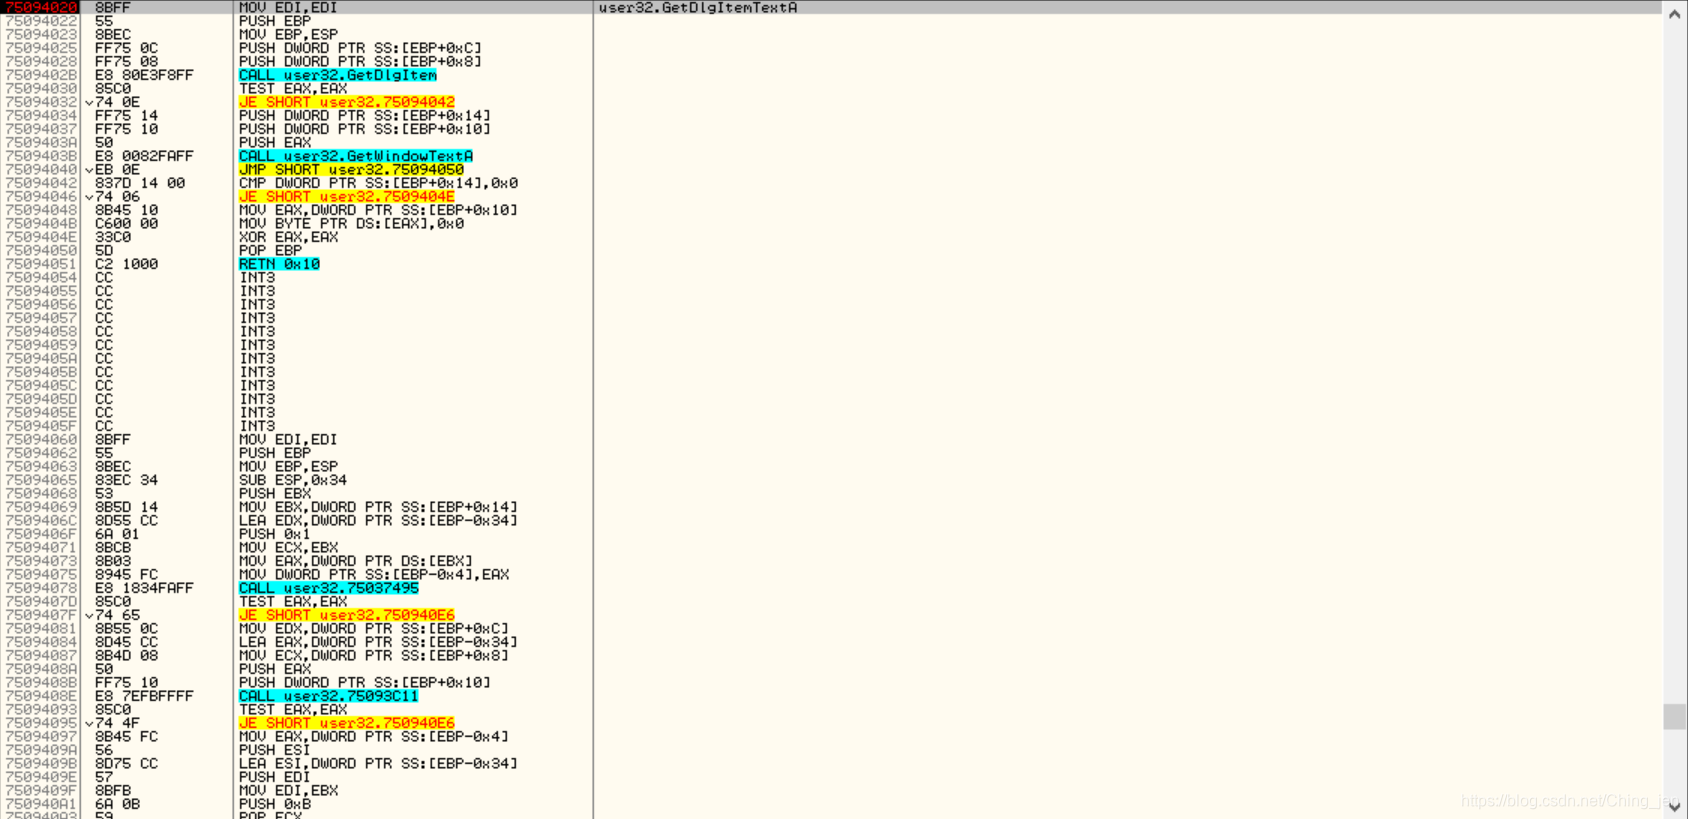Click hex bytes E8 0082FAFF
Screen dimensions: 1688x819
(144, 156)
